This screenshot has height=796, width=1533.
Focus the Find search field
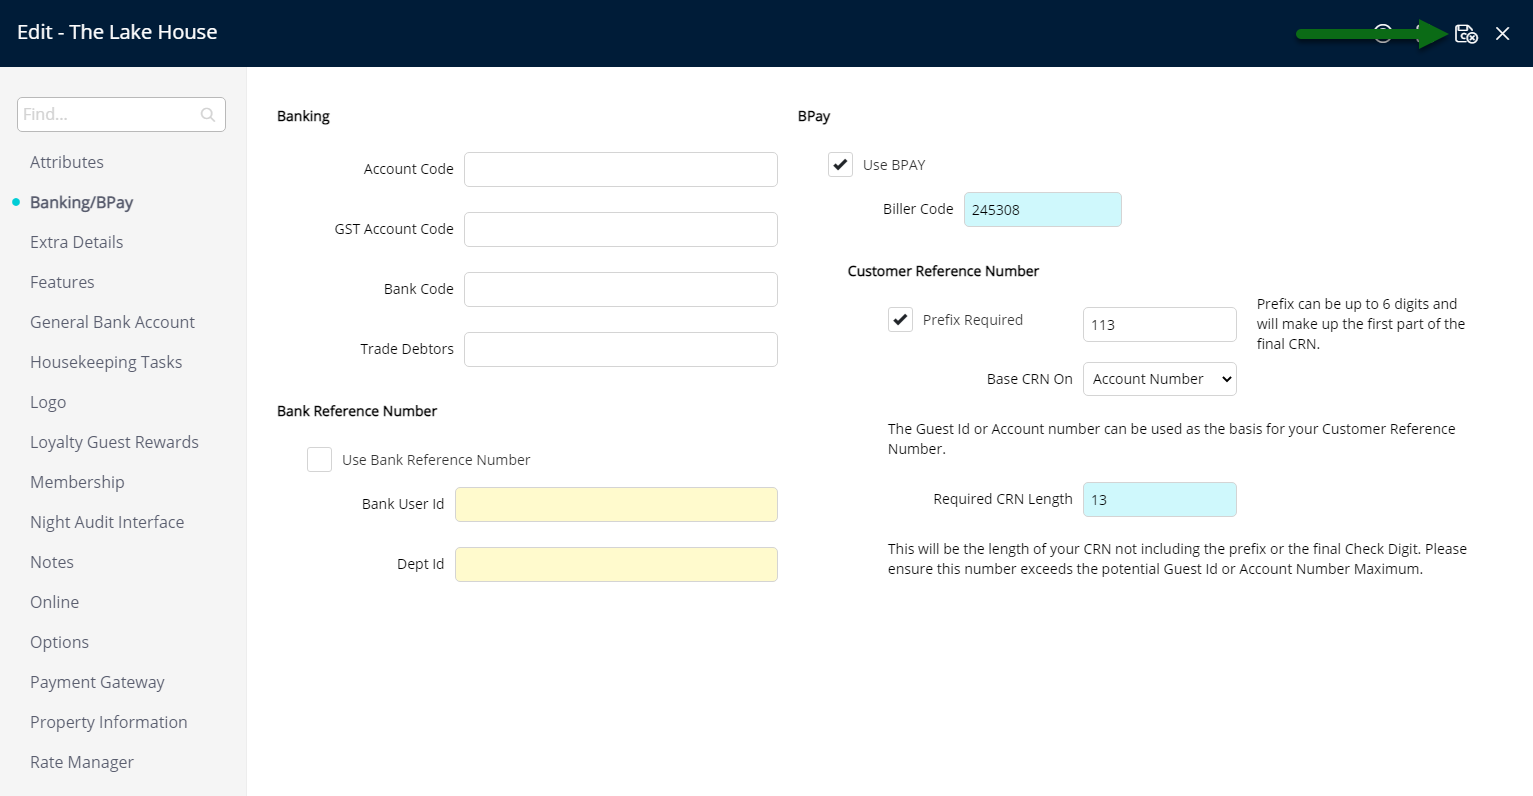(x=121, y=114)
